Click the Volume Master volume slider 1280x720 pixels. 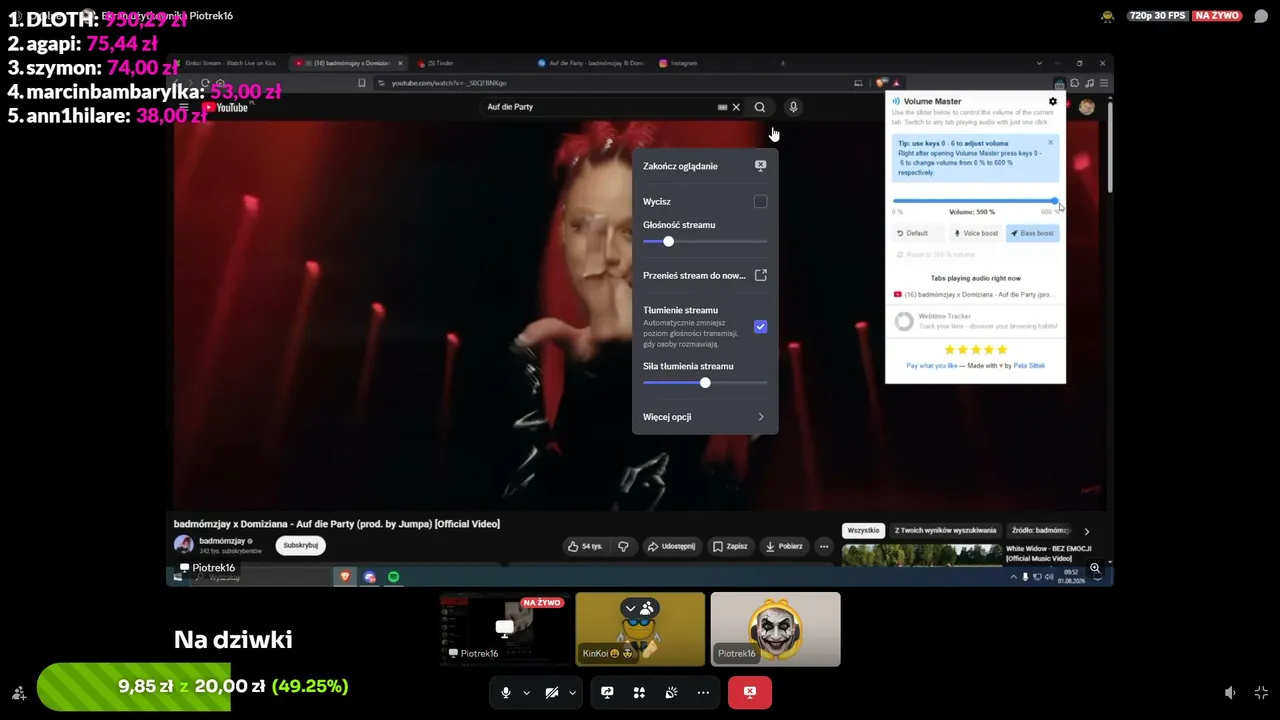[975, 201]
